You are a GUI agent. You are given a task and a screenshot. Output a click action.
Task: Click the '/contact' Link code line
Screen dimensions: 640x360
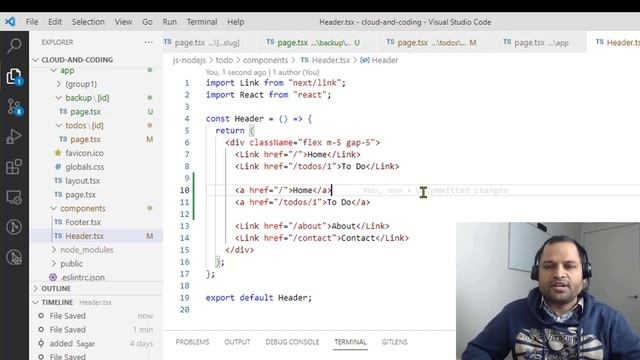pos(322,238)
